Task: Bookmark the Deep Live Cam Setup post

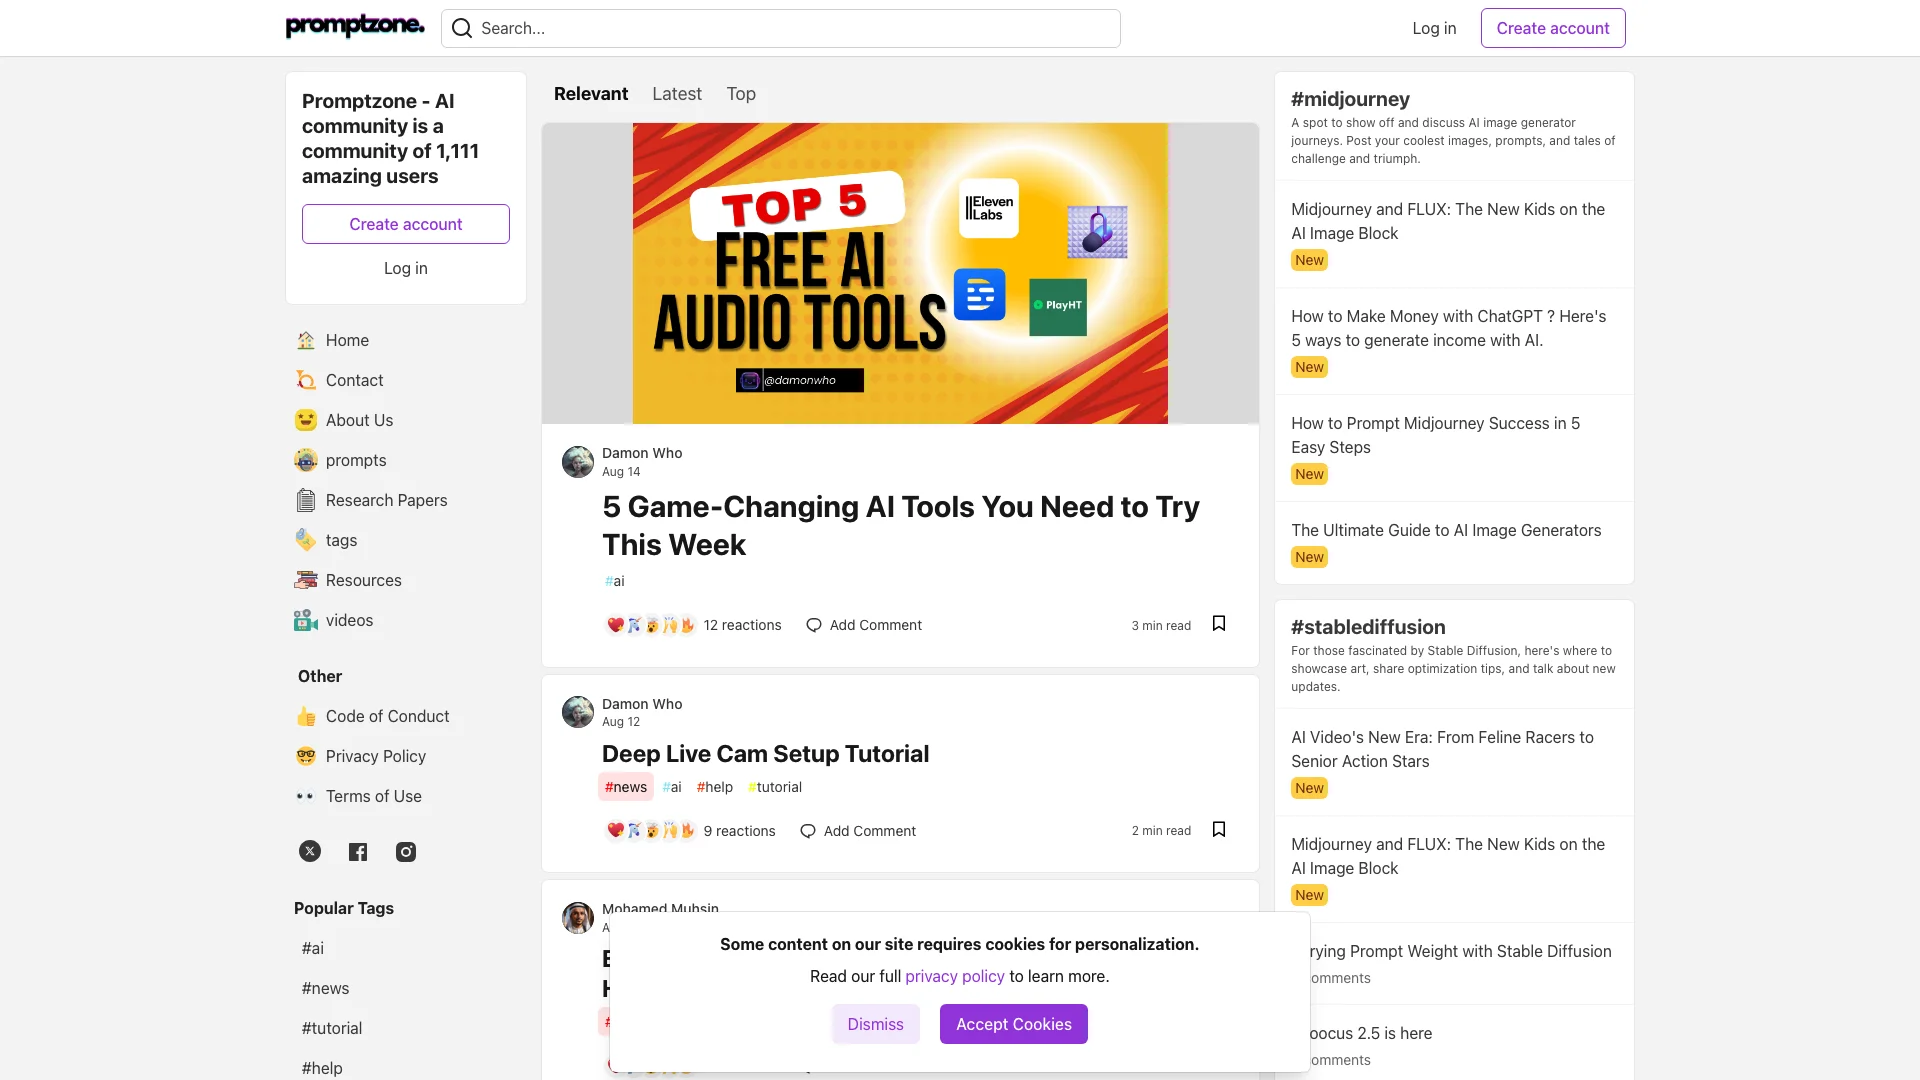Action: pyautogui.click(x=1219, y=829)
